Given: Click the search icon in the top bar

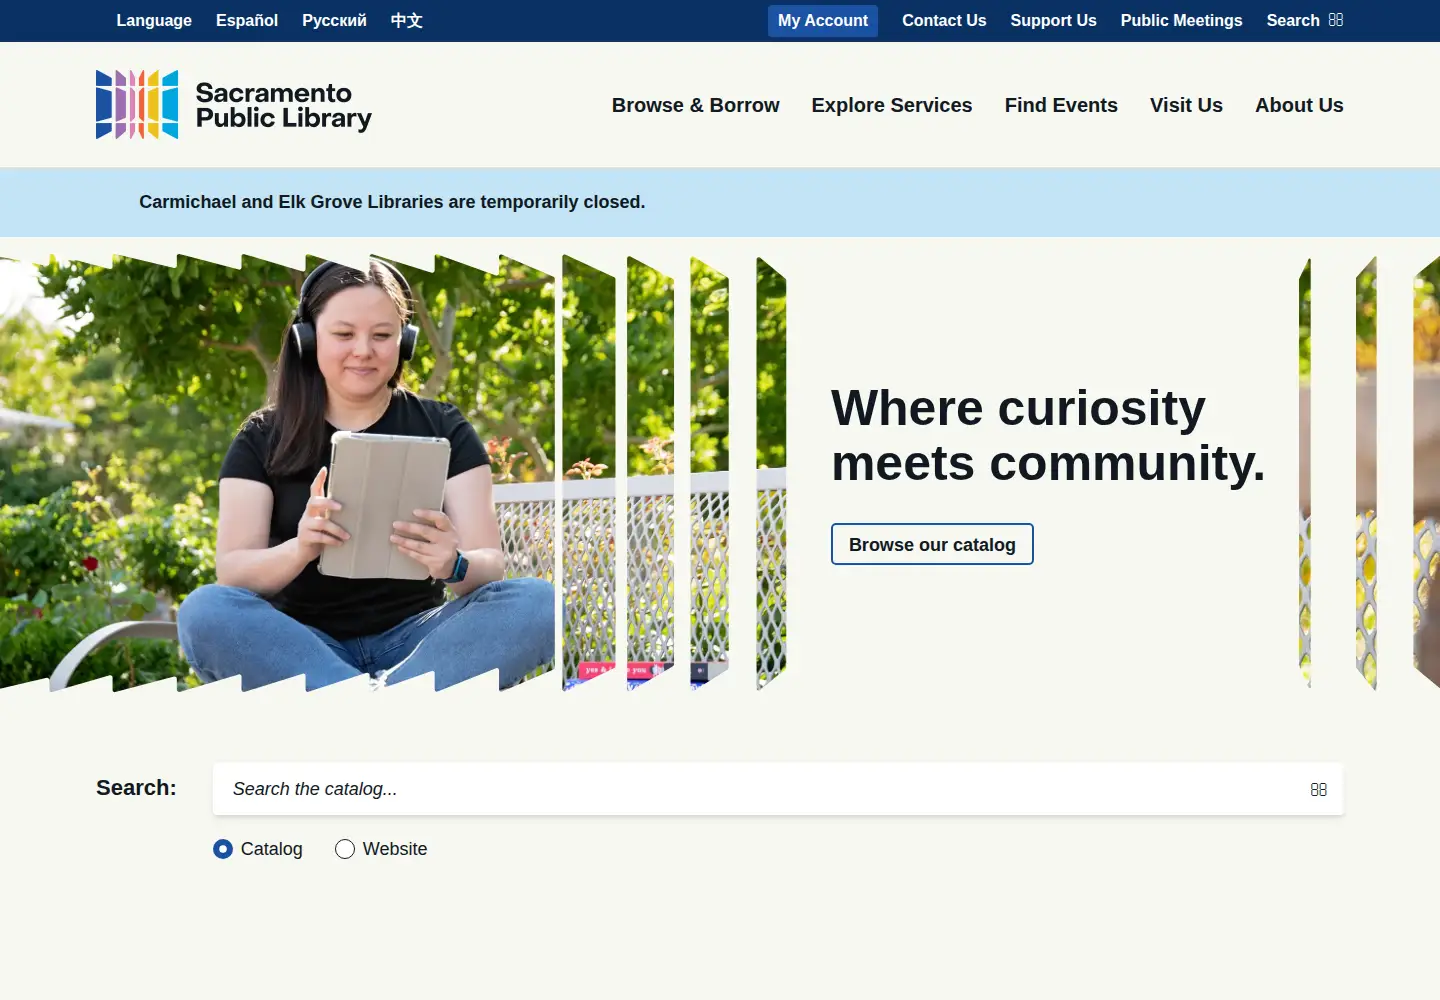Looking at the screenshot, I should coord(1336,20).
